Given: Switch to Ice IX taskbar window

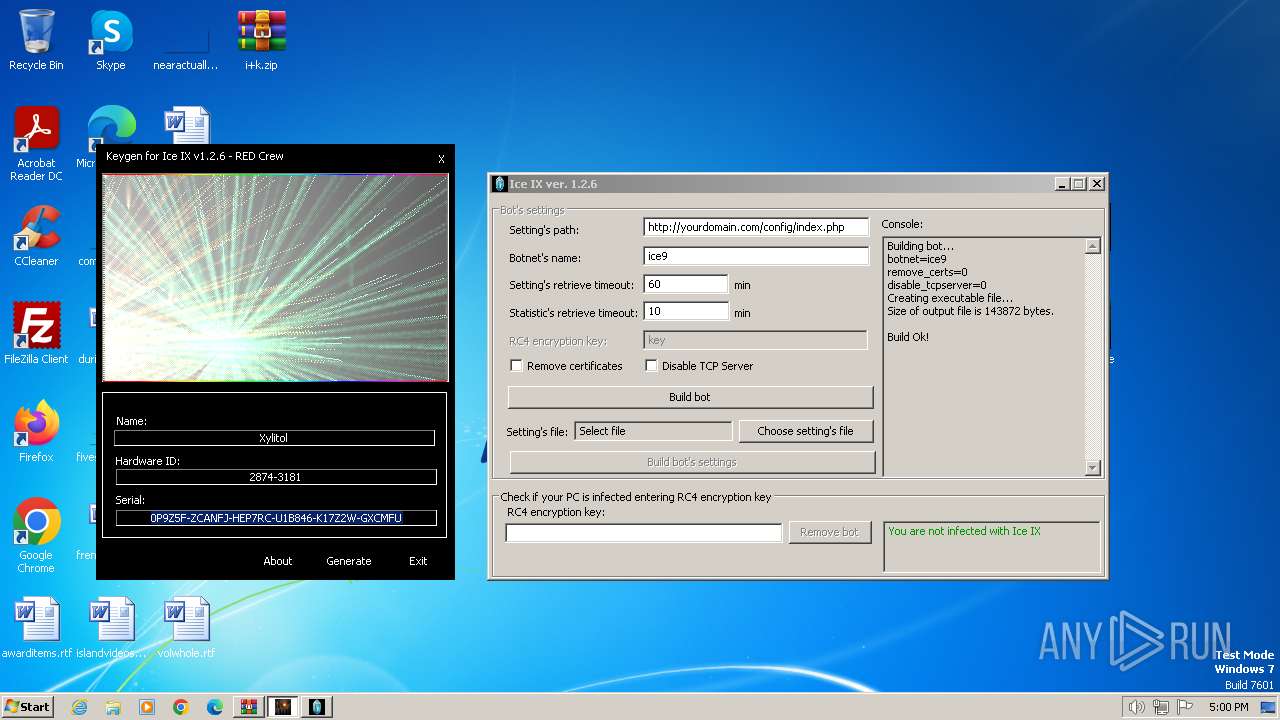Looking at the screenshot, I should [317, 707].
